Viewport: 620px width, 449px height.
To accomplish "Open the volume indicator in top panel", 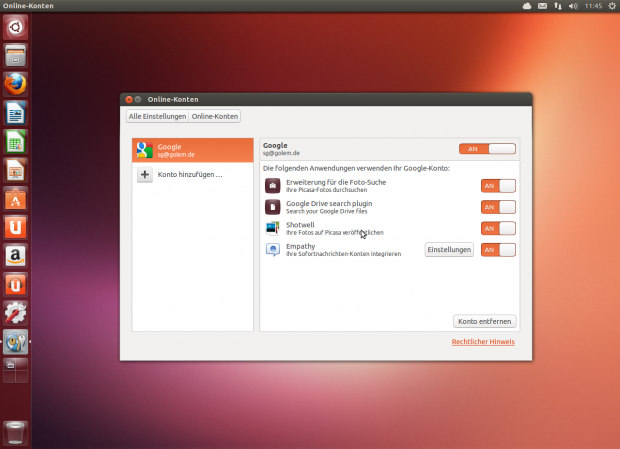I will coord(573,6).
